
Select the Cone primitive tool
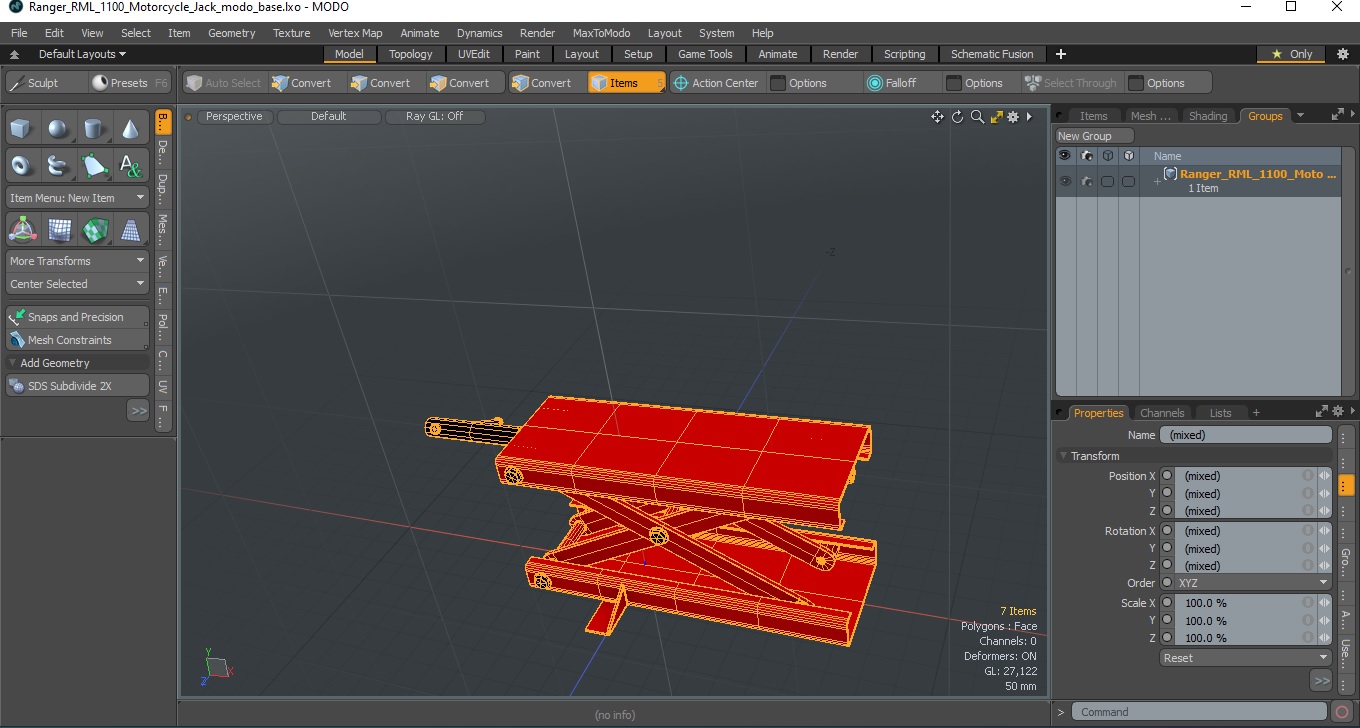130,128
